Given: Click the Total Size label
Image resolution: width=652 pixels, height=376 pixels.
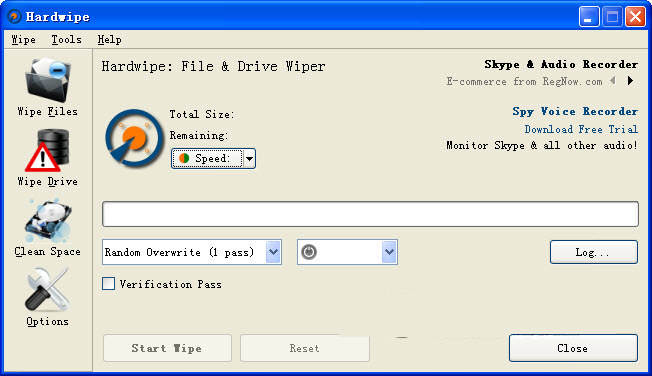Looking at the screenshot, I should [x=201, y=114].
